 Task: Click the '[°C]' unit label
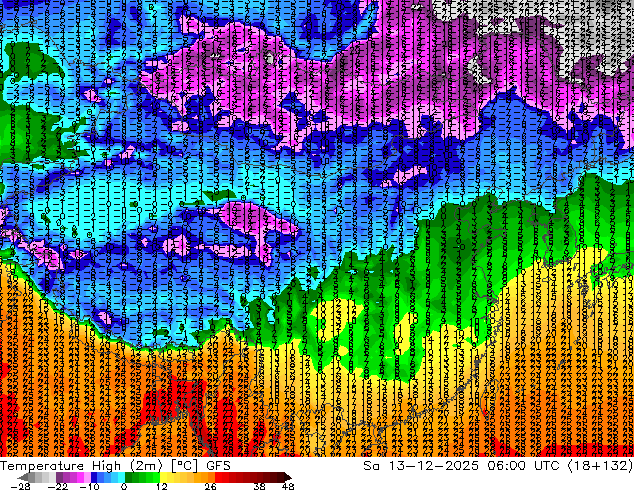pyautogui.click(x=184, y=466)
